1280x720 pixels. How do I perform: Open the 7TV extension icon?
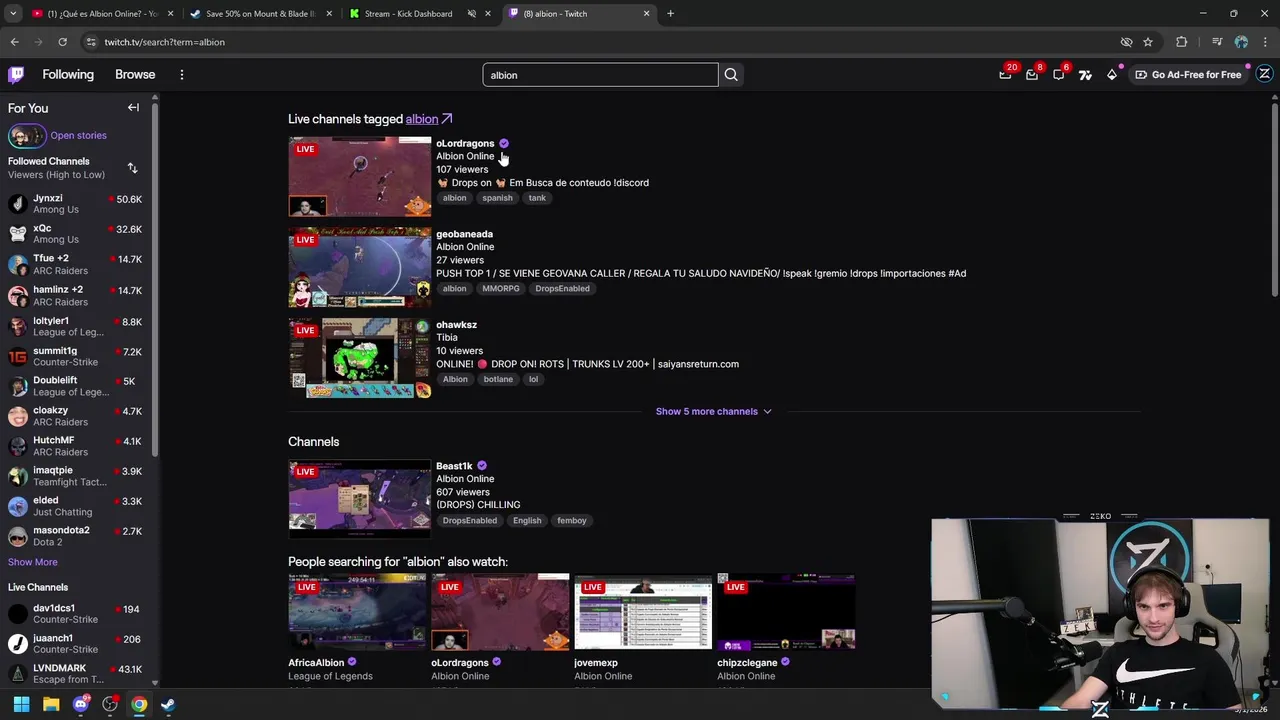[1085, 75]
